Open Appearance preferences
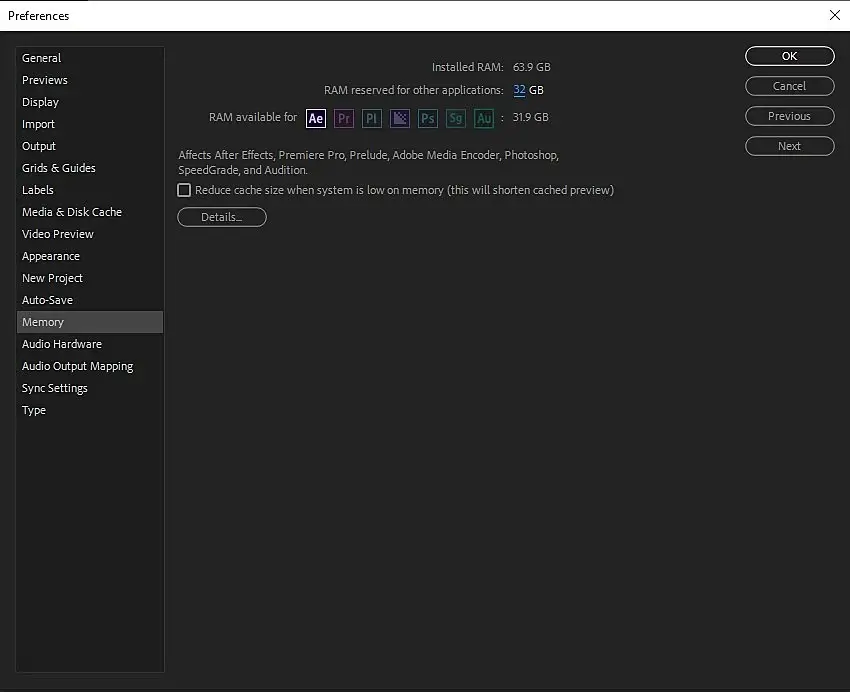Image resolution: width=850 pixels, height=692 pixels. click(x=90, y=256)
